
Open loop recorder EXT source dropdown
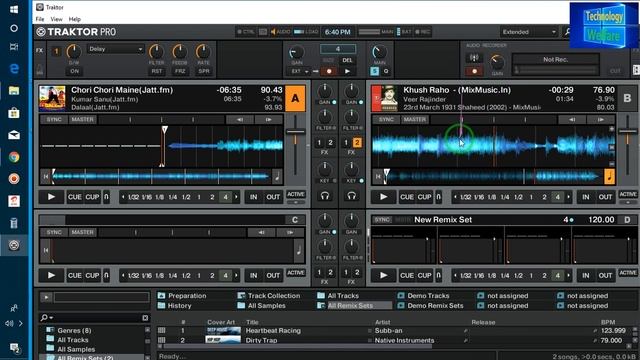pos(300,71)
